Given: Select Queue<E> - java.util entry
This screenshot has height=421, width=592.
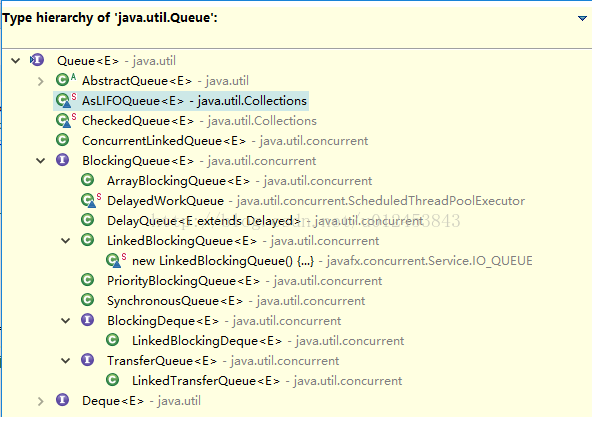Looking at the screenshot, I should (x=116, y=61).
